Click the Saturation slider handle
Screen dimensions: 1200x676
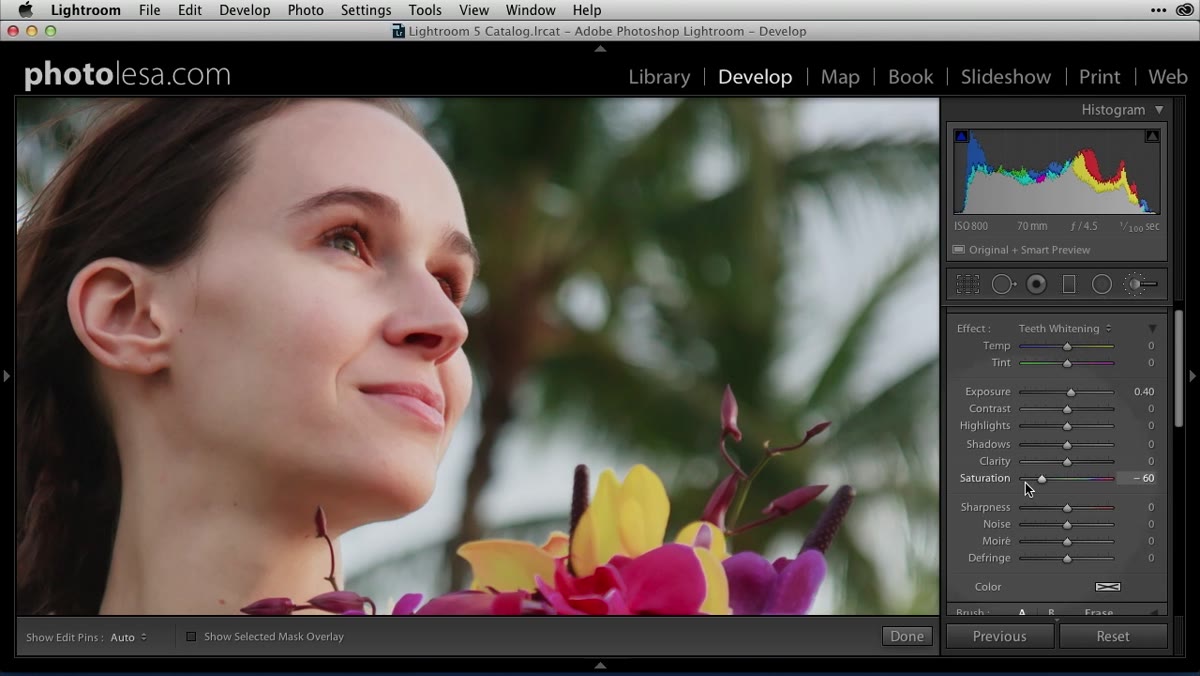(1042, 479)
